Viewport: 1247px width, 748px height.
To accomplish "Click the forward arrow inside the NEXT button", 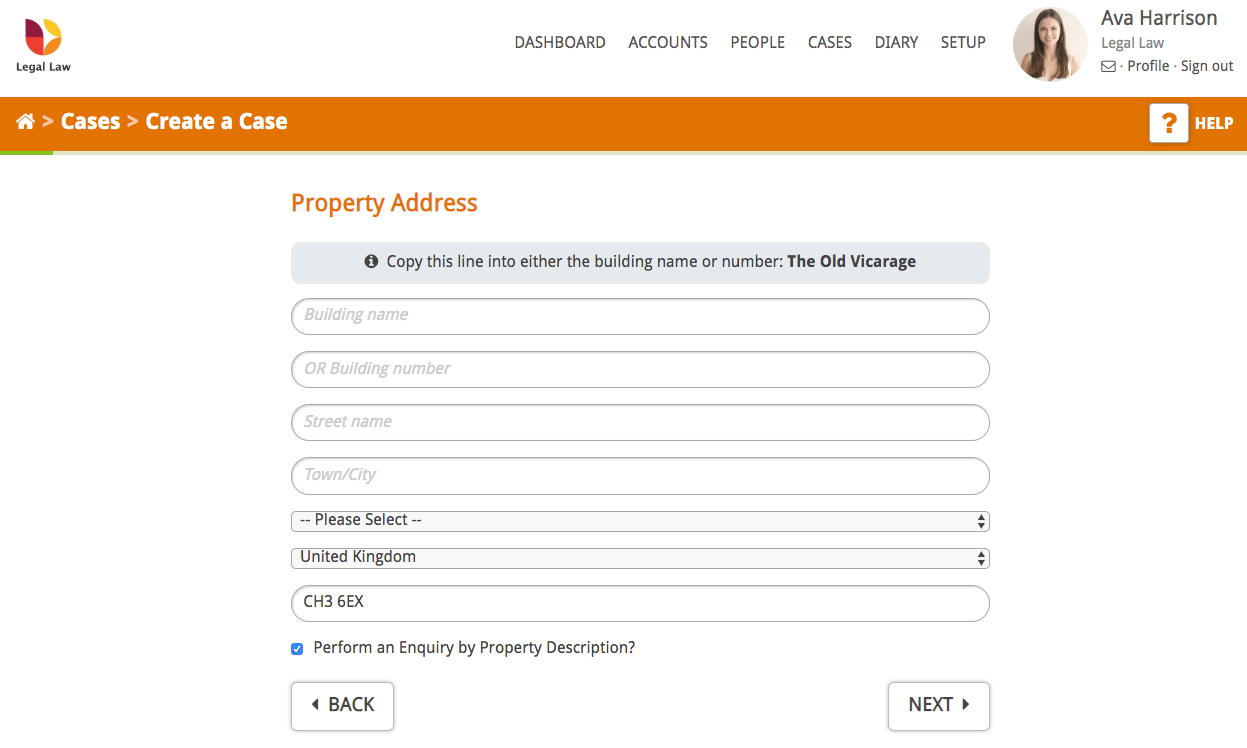I will [964, 706].
